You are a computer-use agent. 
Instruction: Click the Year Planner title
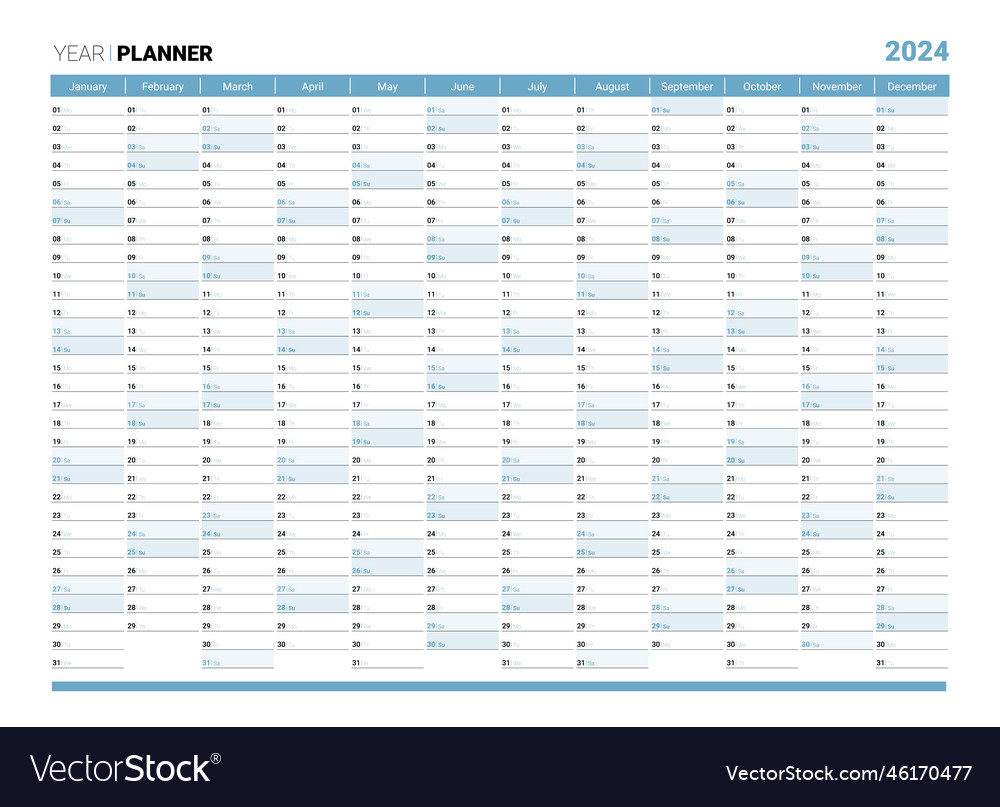pos(132,53)
